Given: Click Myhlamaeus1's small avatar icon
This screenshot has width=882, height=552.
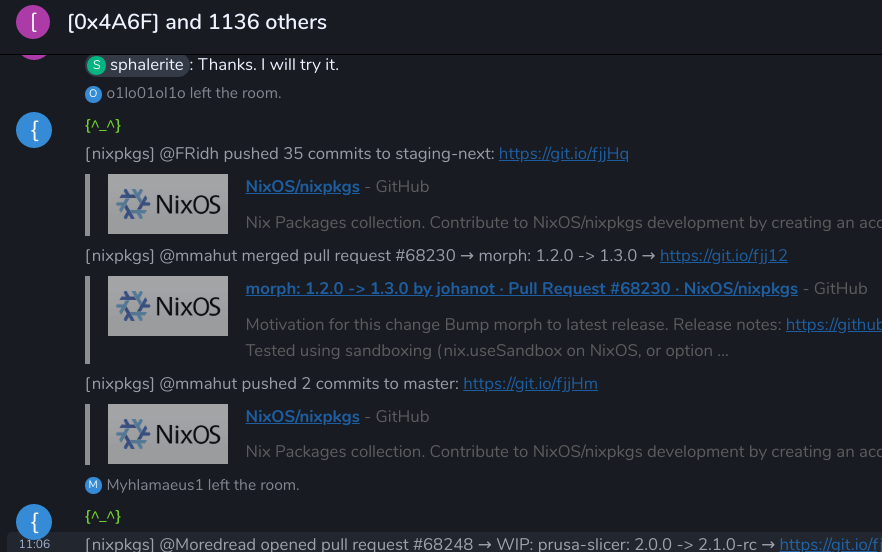Looking at the screenshot, I should tap(94, 485).
